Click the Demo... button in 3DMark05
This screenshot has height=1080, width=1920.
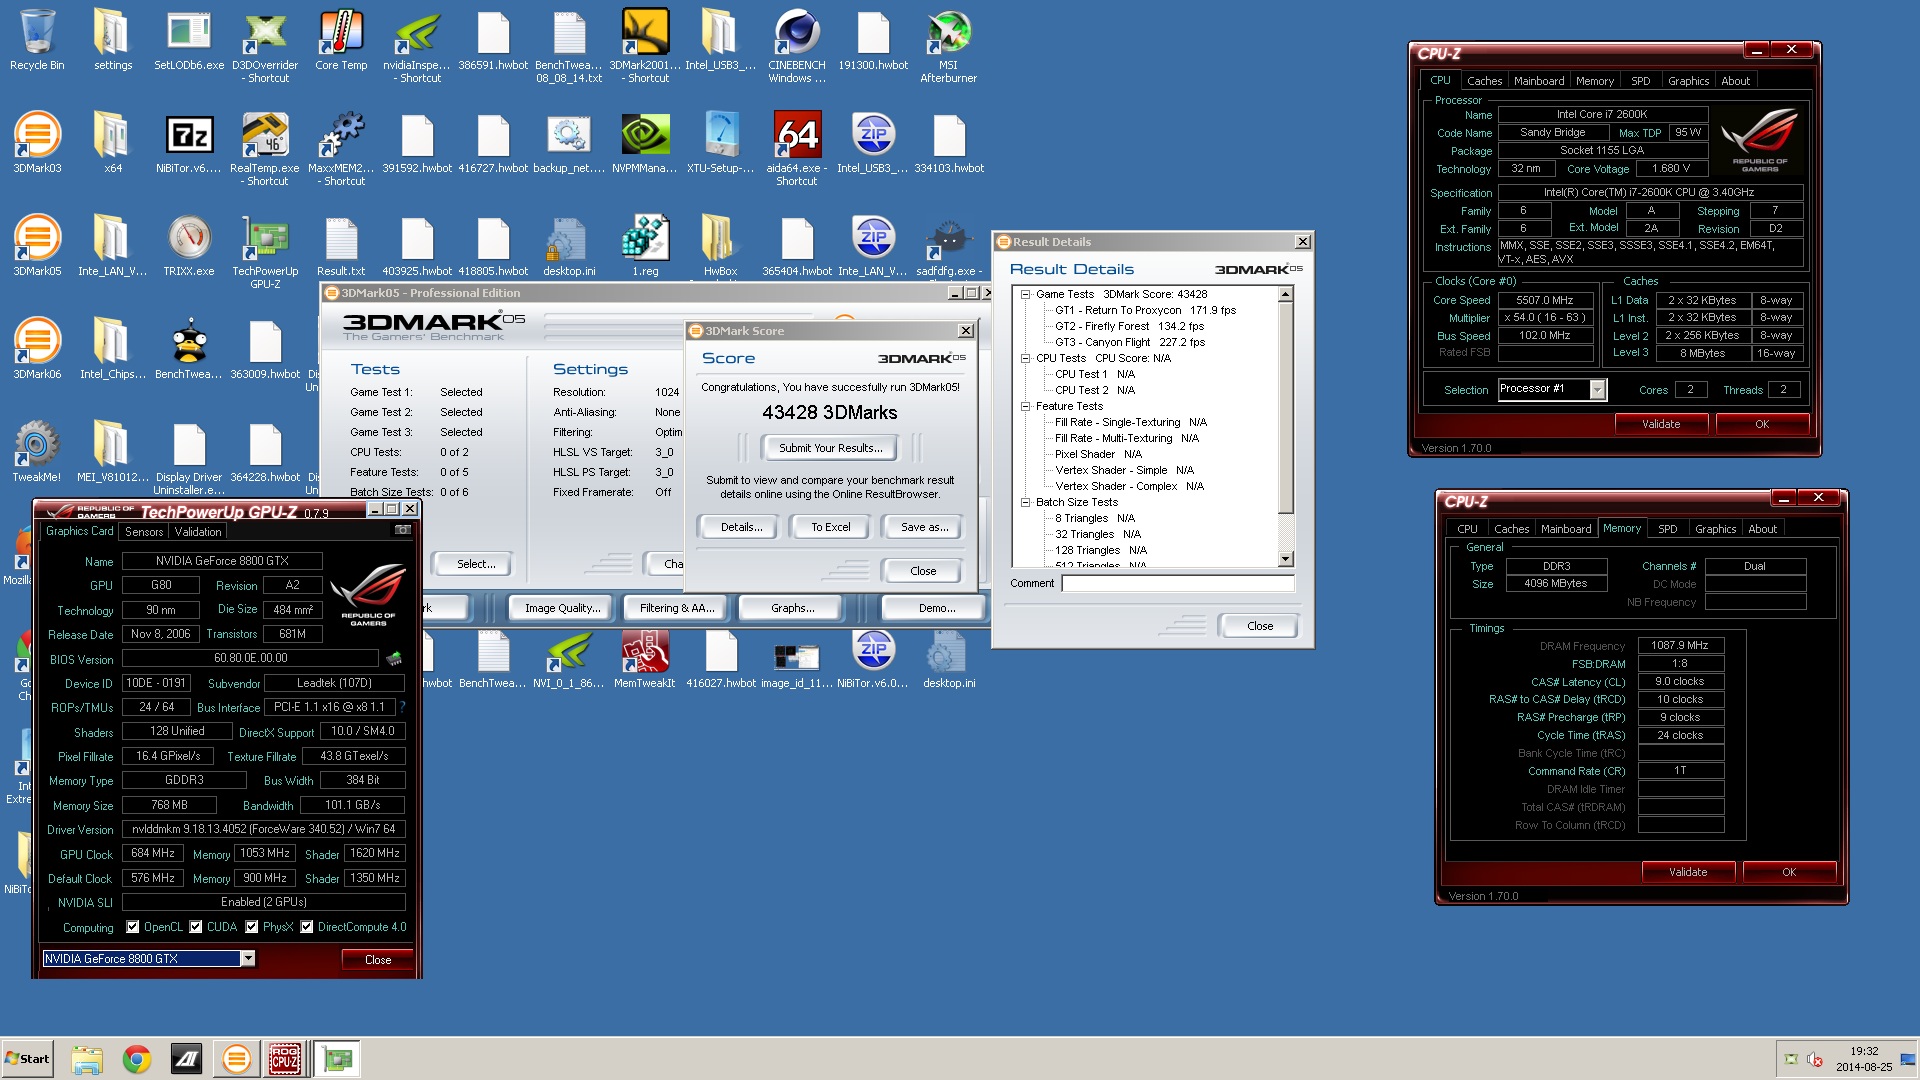point(936,608)
